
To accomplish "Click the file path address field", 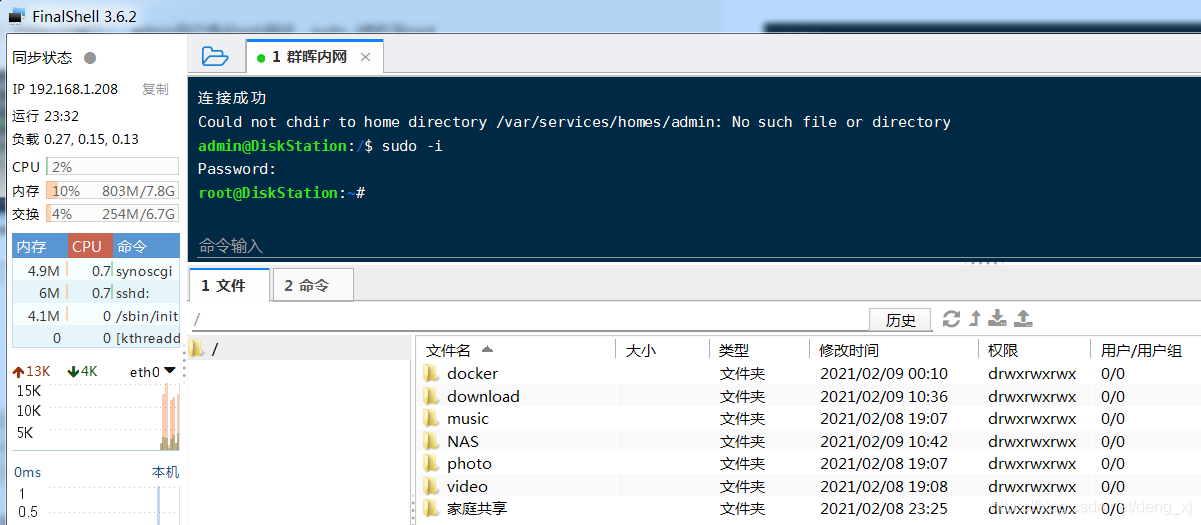I will click(x=528, y=320).
